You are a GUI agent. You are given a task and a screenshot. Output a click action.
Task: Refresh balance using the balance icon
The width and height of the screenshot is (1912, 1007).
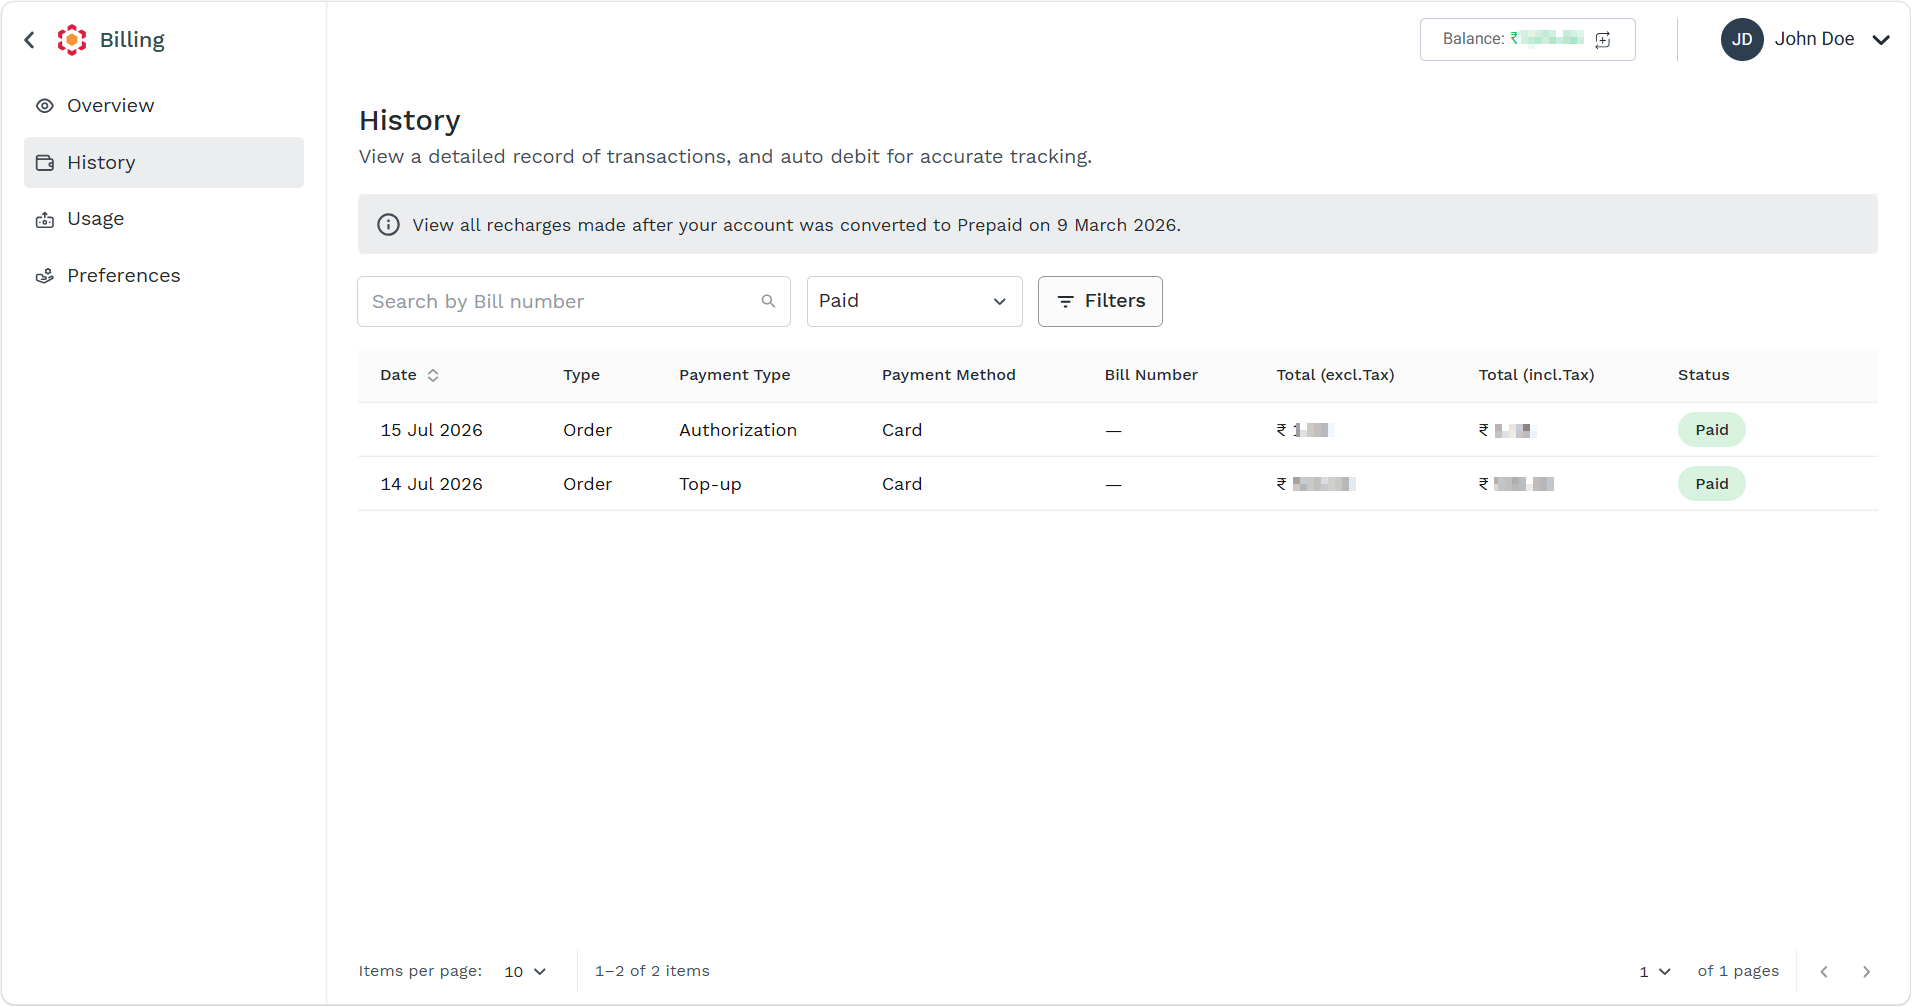(x=1603, y=40)
